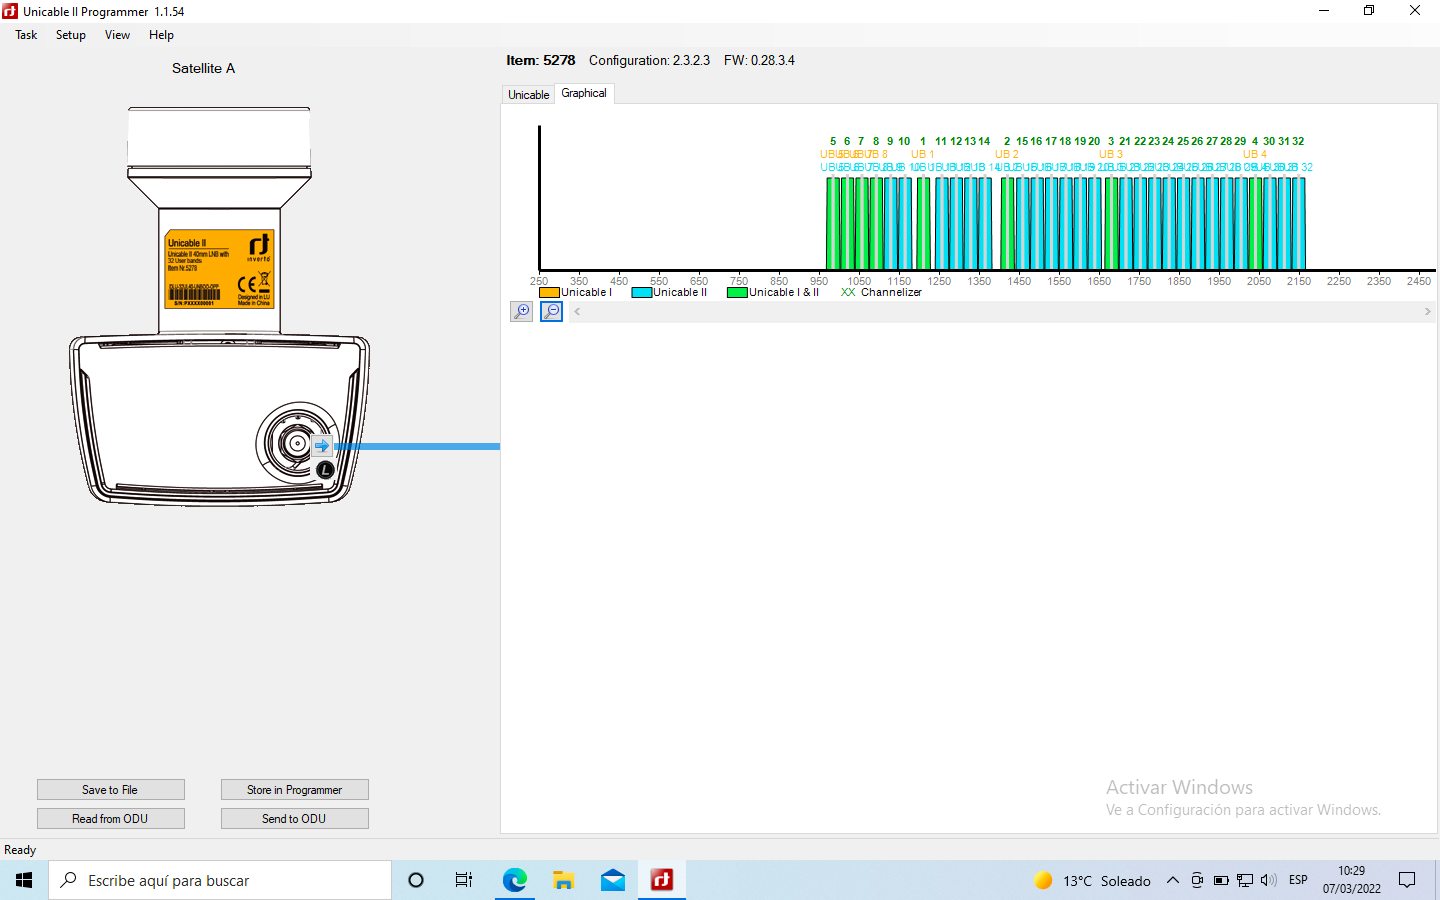Launch Microsoft Edge from the taskbar
Image resolution: width=1440 pixels, height=900 pixels.
click(x=515, y=880)
